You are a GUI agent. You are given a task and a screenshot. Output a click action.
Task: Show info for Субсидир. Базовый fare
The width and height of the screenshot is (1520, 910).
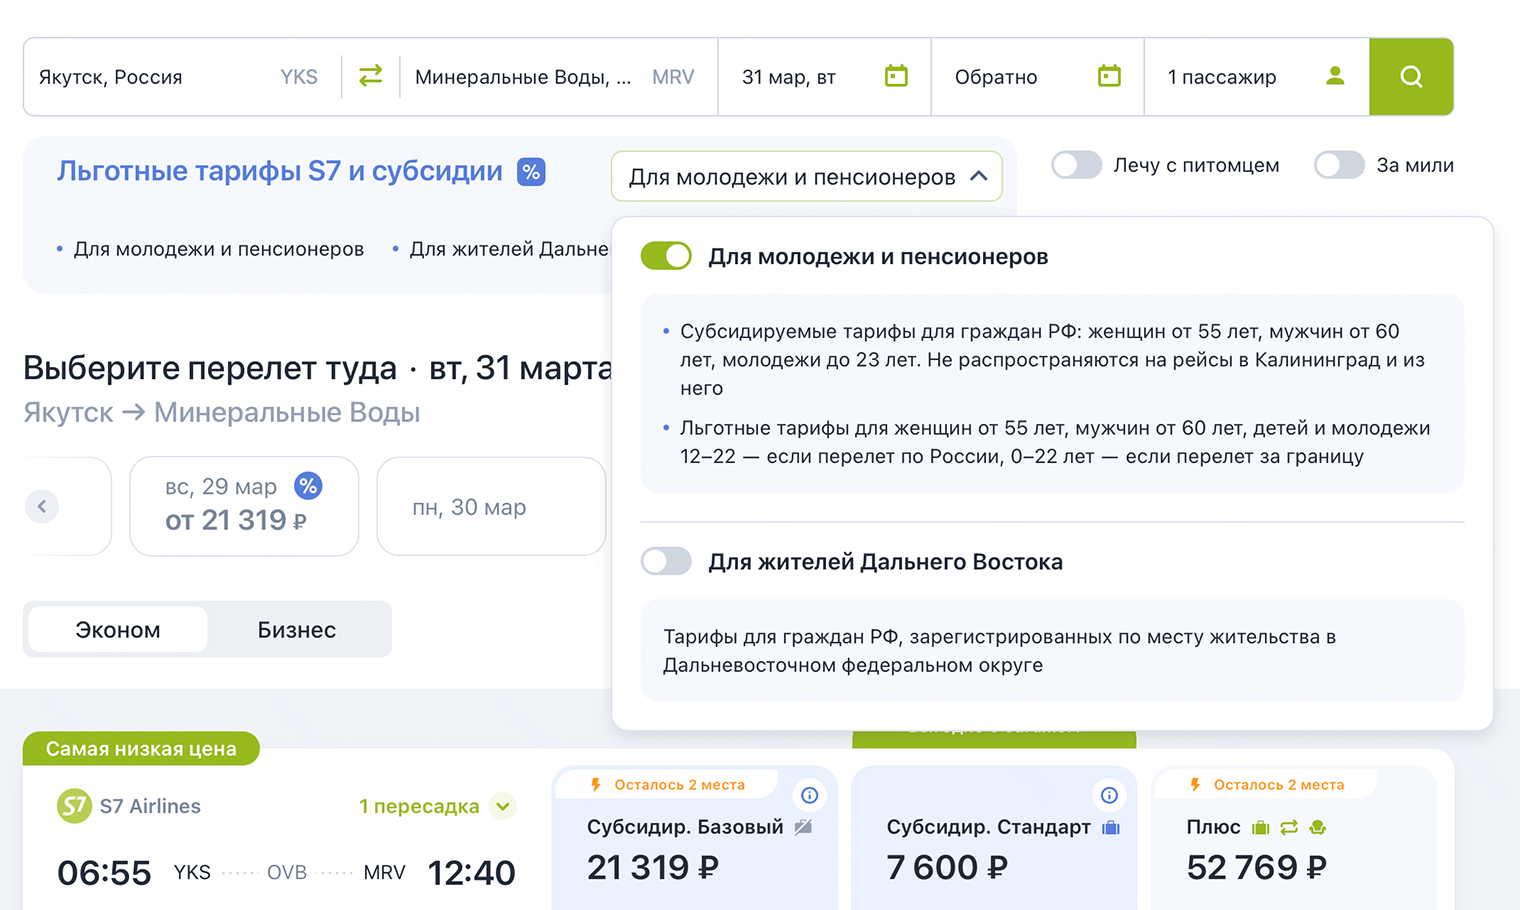pos(809,795)
